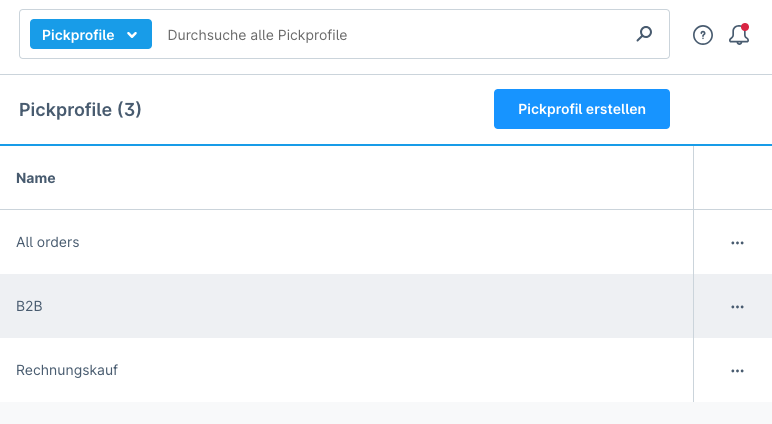Open the B2B row's three-dot menu
The width and height of the screenshot is (772, 424).
737,307
